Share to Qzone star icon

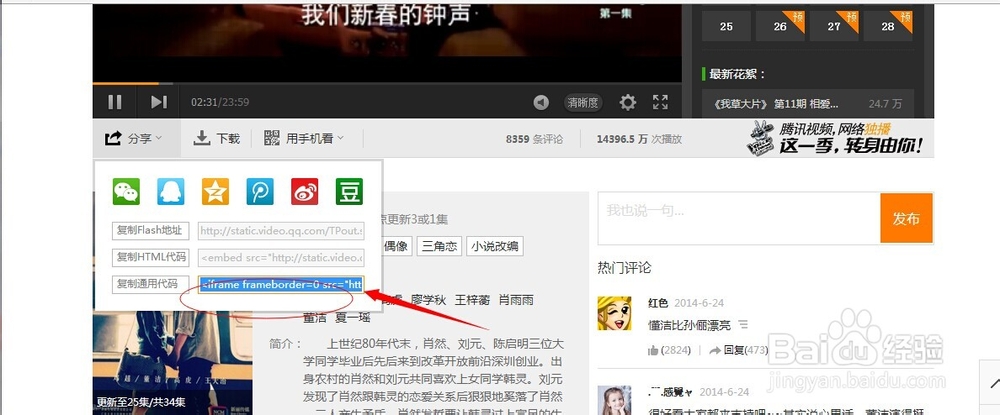click(216, 191)
